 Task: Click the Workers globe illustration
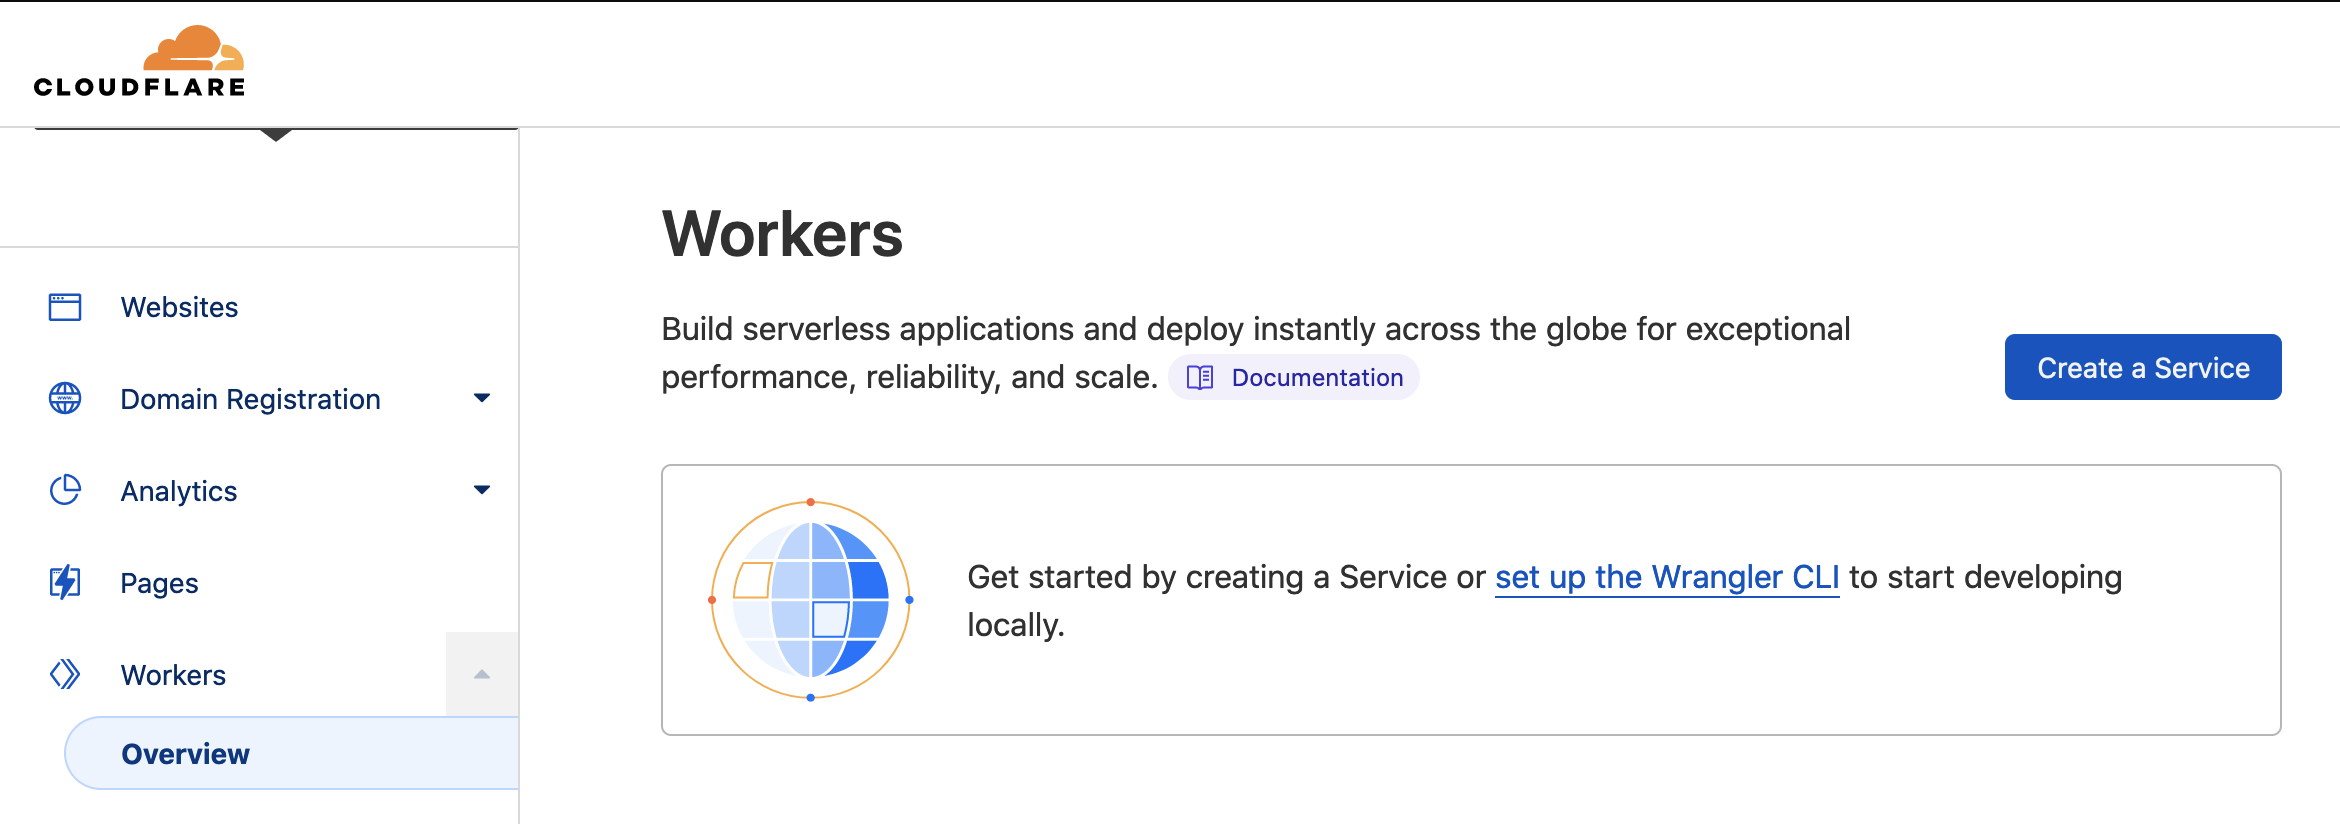click(811, 600)
